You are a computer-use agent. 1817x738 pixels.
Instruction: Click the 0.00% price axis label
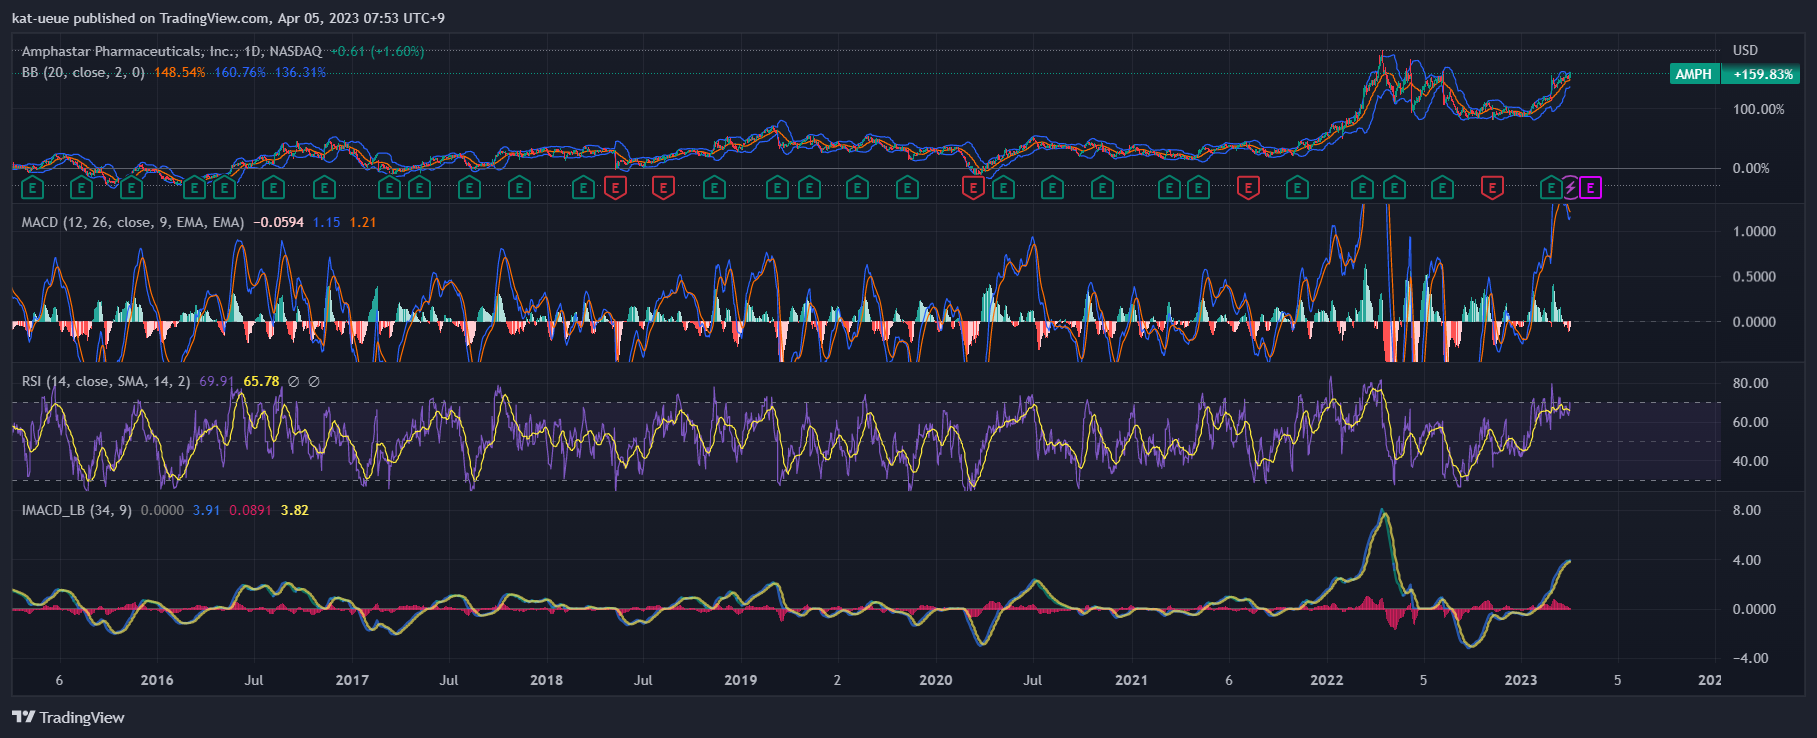tap(1751, 168)
